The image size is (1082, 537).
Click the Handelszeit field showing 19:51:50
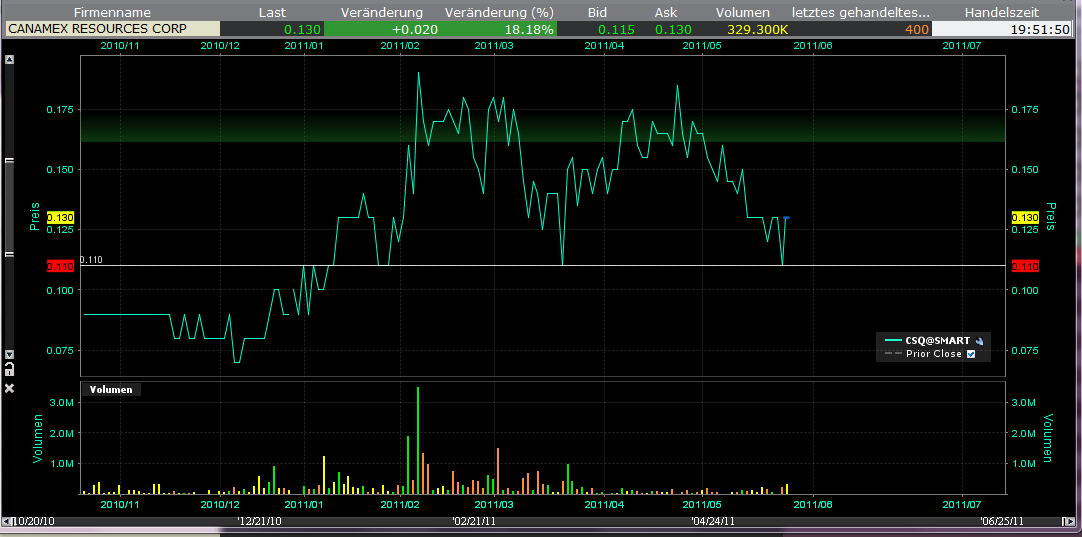tap(1004, 29)
